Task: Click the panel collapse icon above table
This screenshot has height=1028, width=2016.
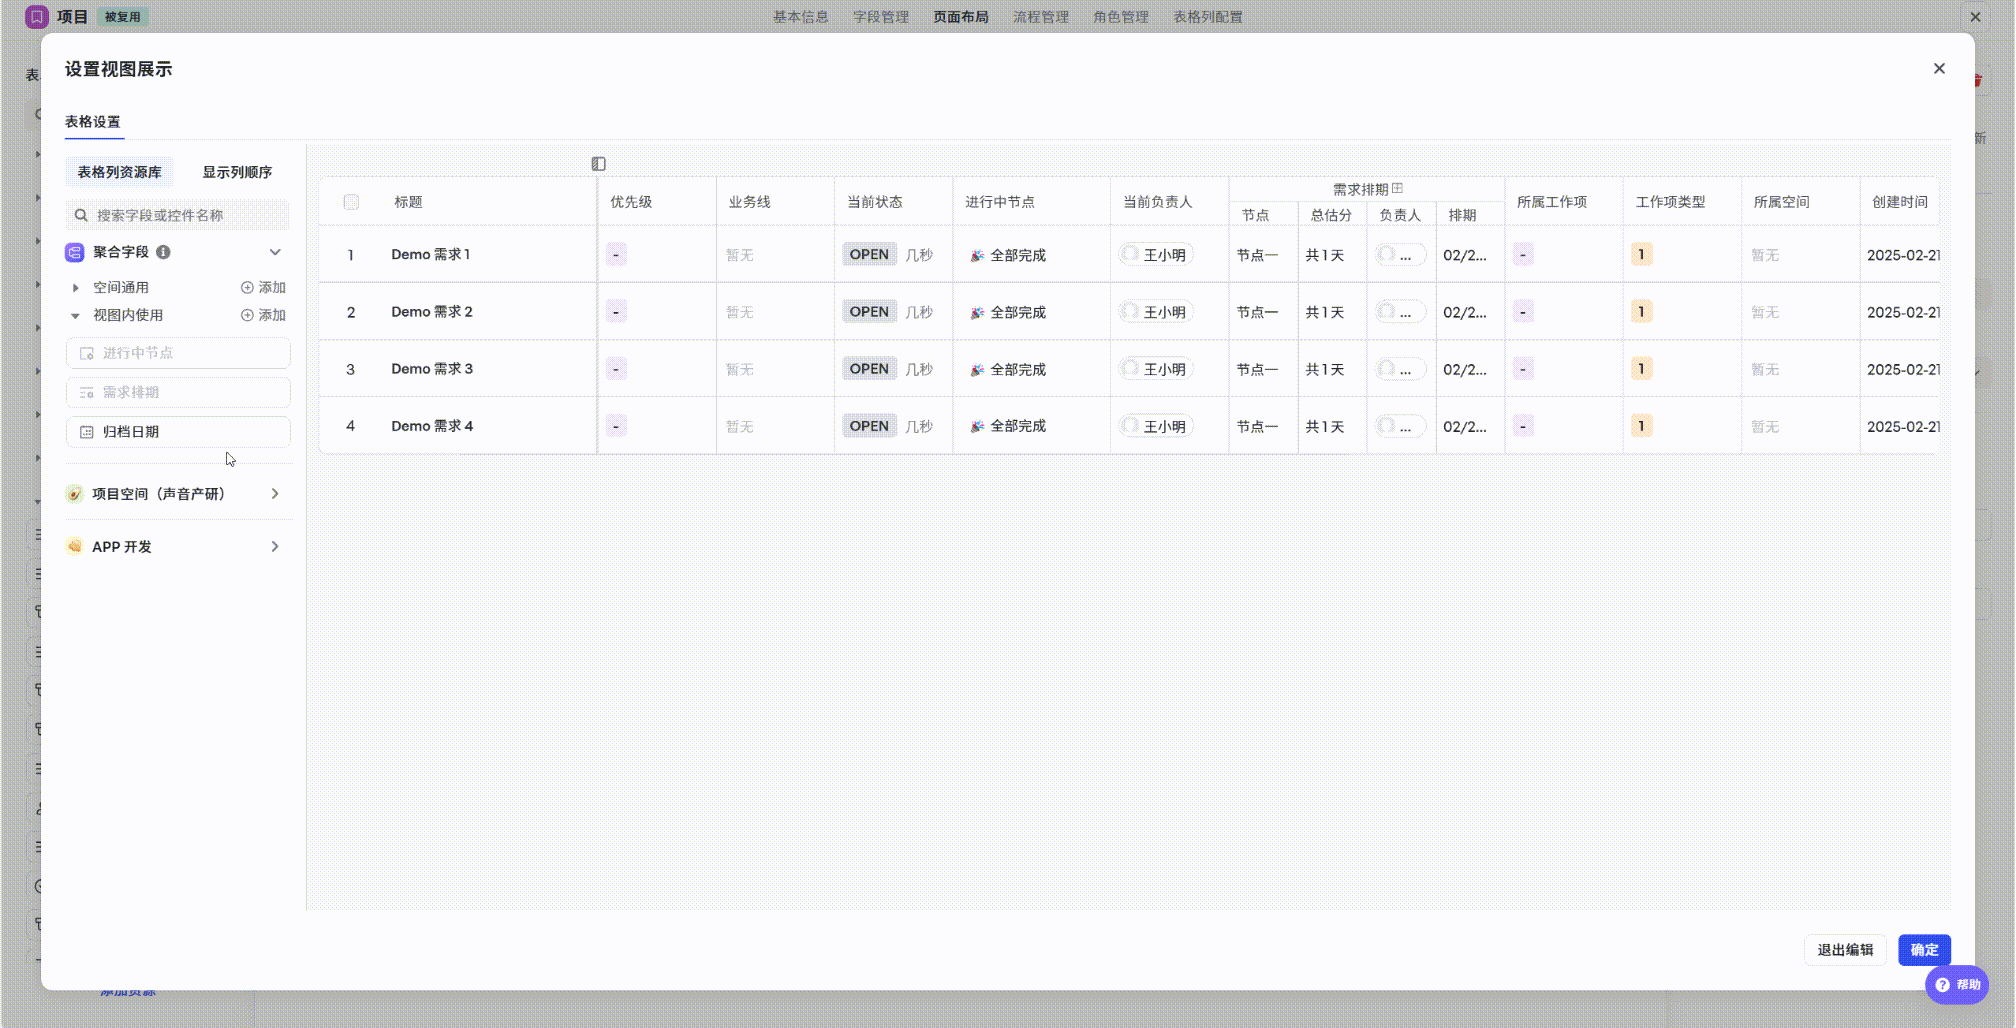Action: (x=598, y=164)
